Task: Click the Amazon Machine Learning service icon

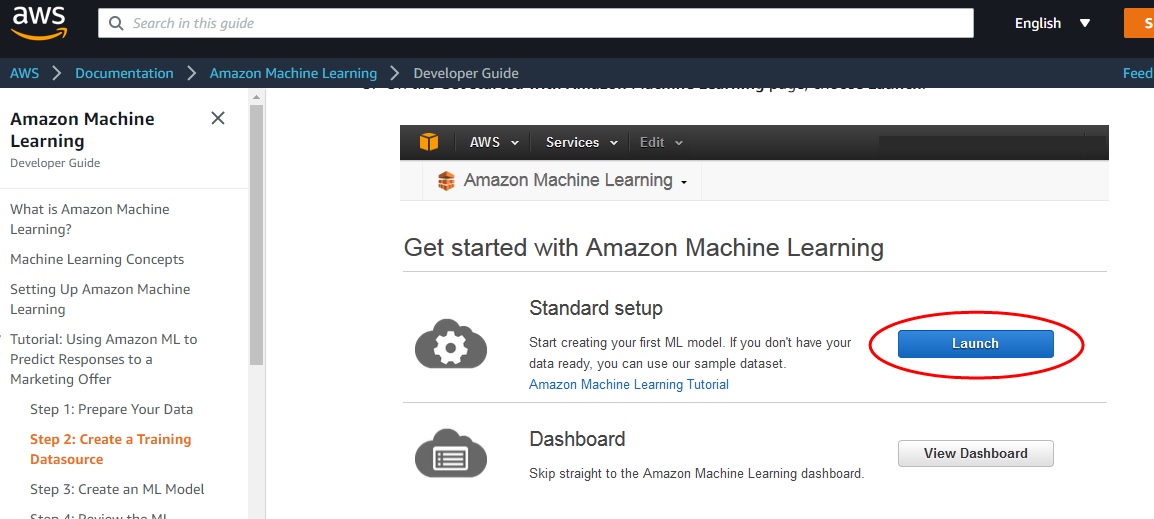Action: point(446,181)
